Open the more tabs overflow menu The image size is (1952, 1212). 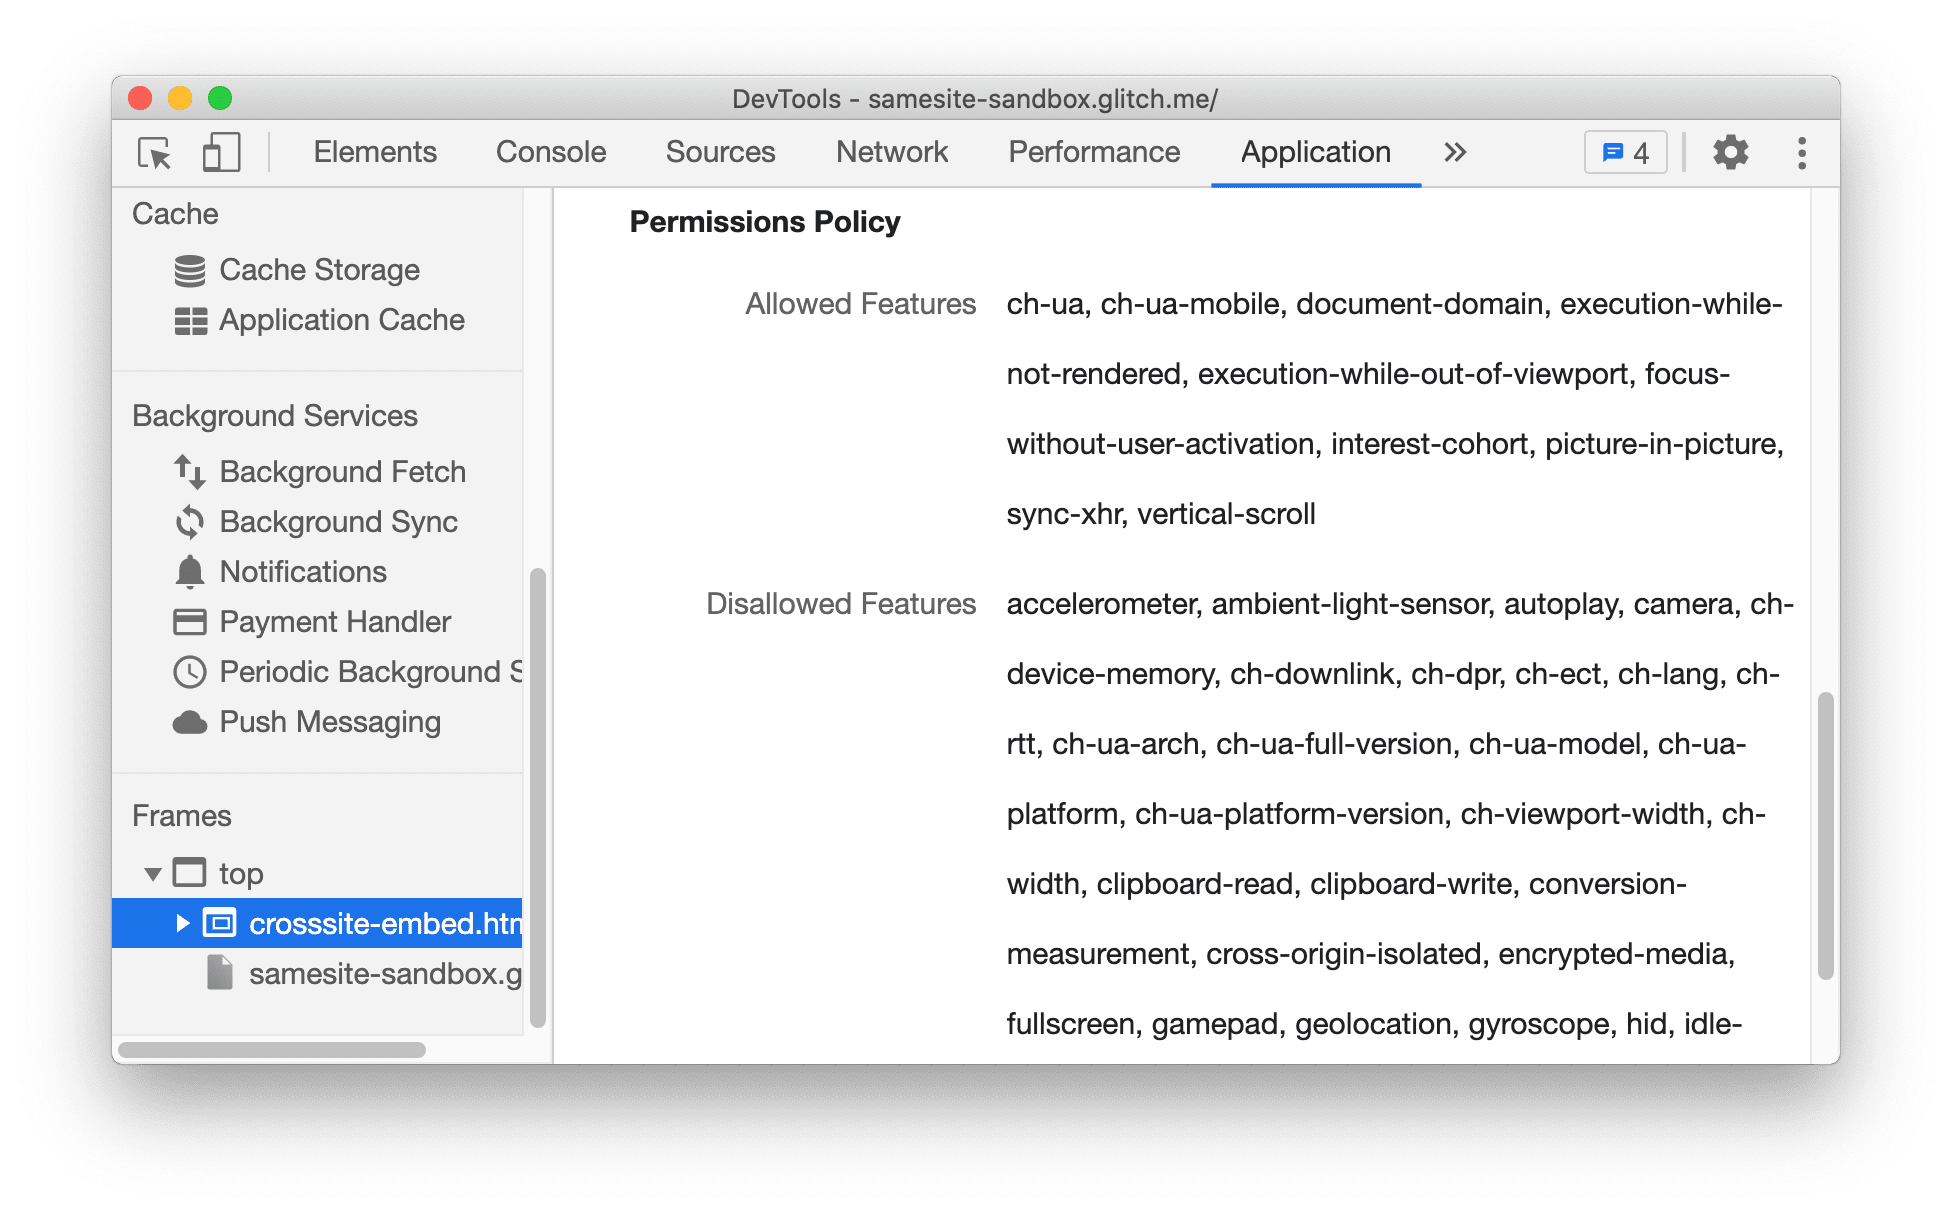click(x=1456, y=151)
